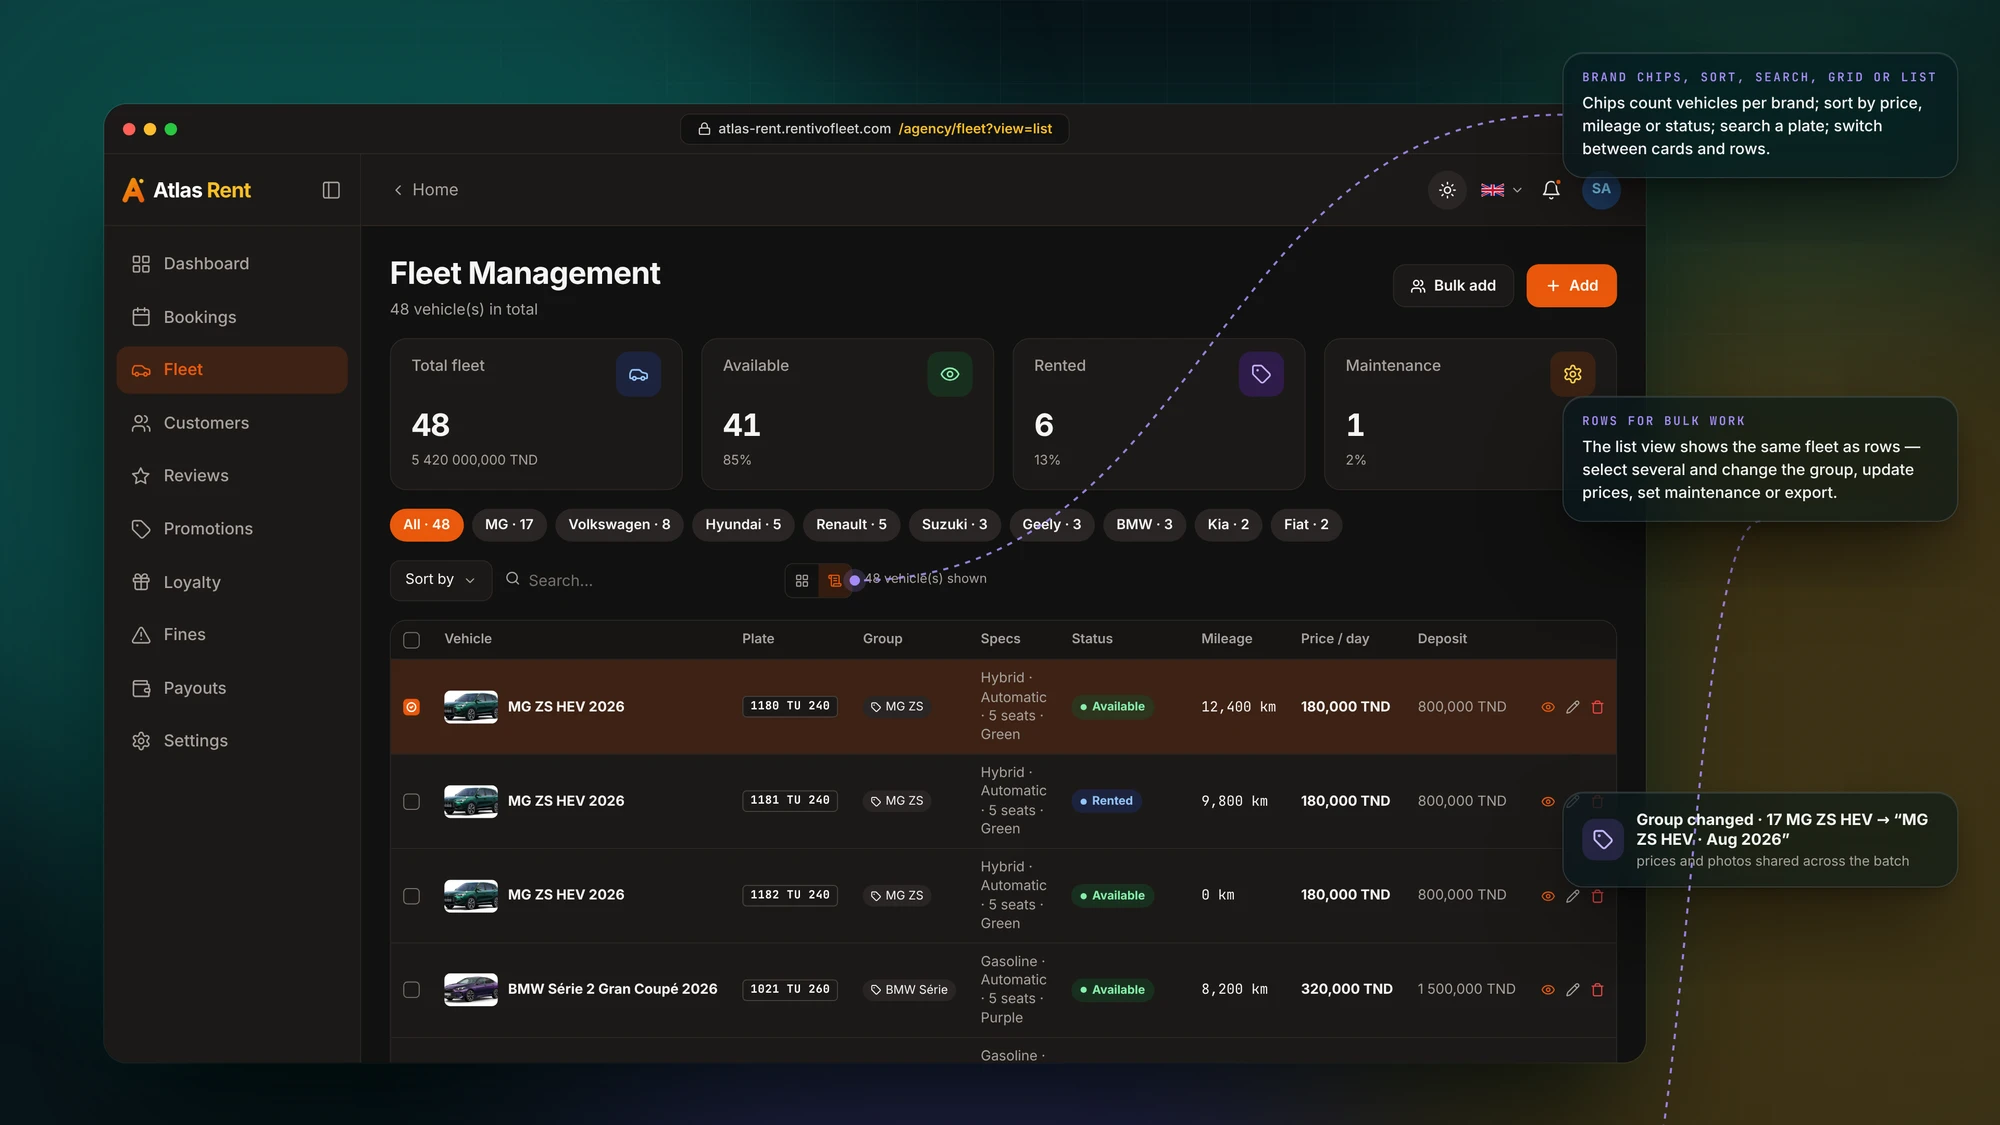Viewport: 2000px width, 1125px height.
Task: Edit vehicle plate 1180 TU 240
Action: (1572, 707)
